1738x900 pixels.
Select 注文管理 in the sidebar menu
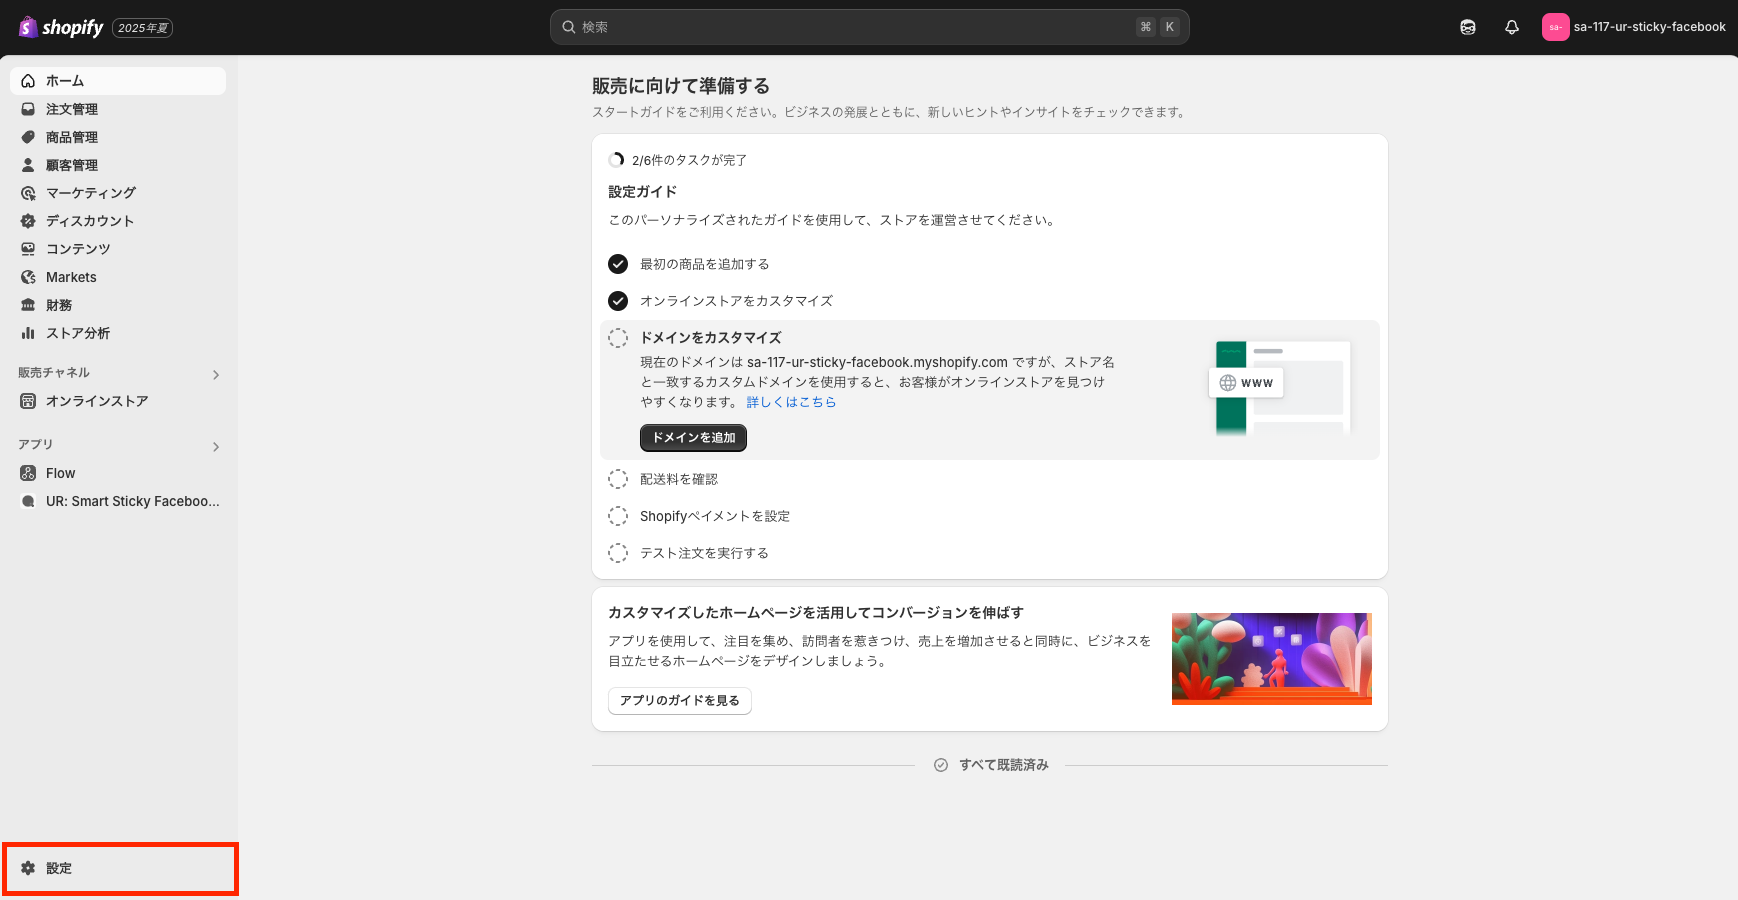pyautogui.click(x=72, y=109)
